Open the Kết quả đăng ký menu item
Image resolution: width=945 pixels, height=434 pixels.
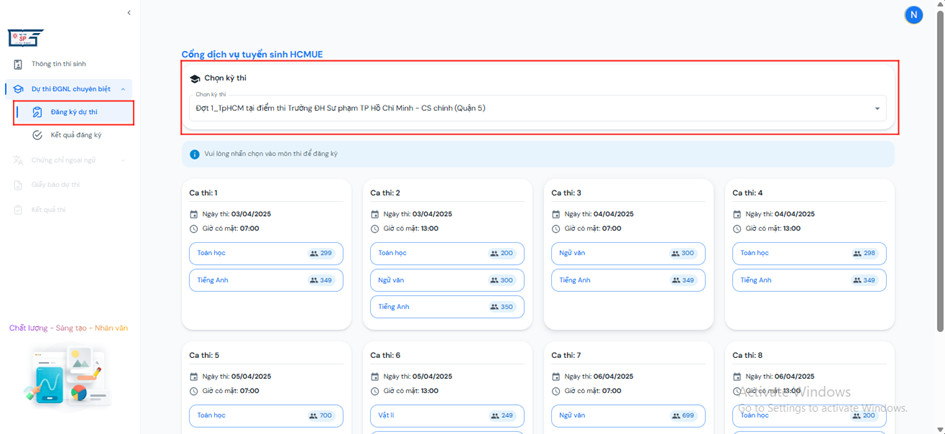[x=76, y=135]
